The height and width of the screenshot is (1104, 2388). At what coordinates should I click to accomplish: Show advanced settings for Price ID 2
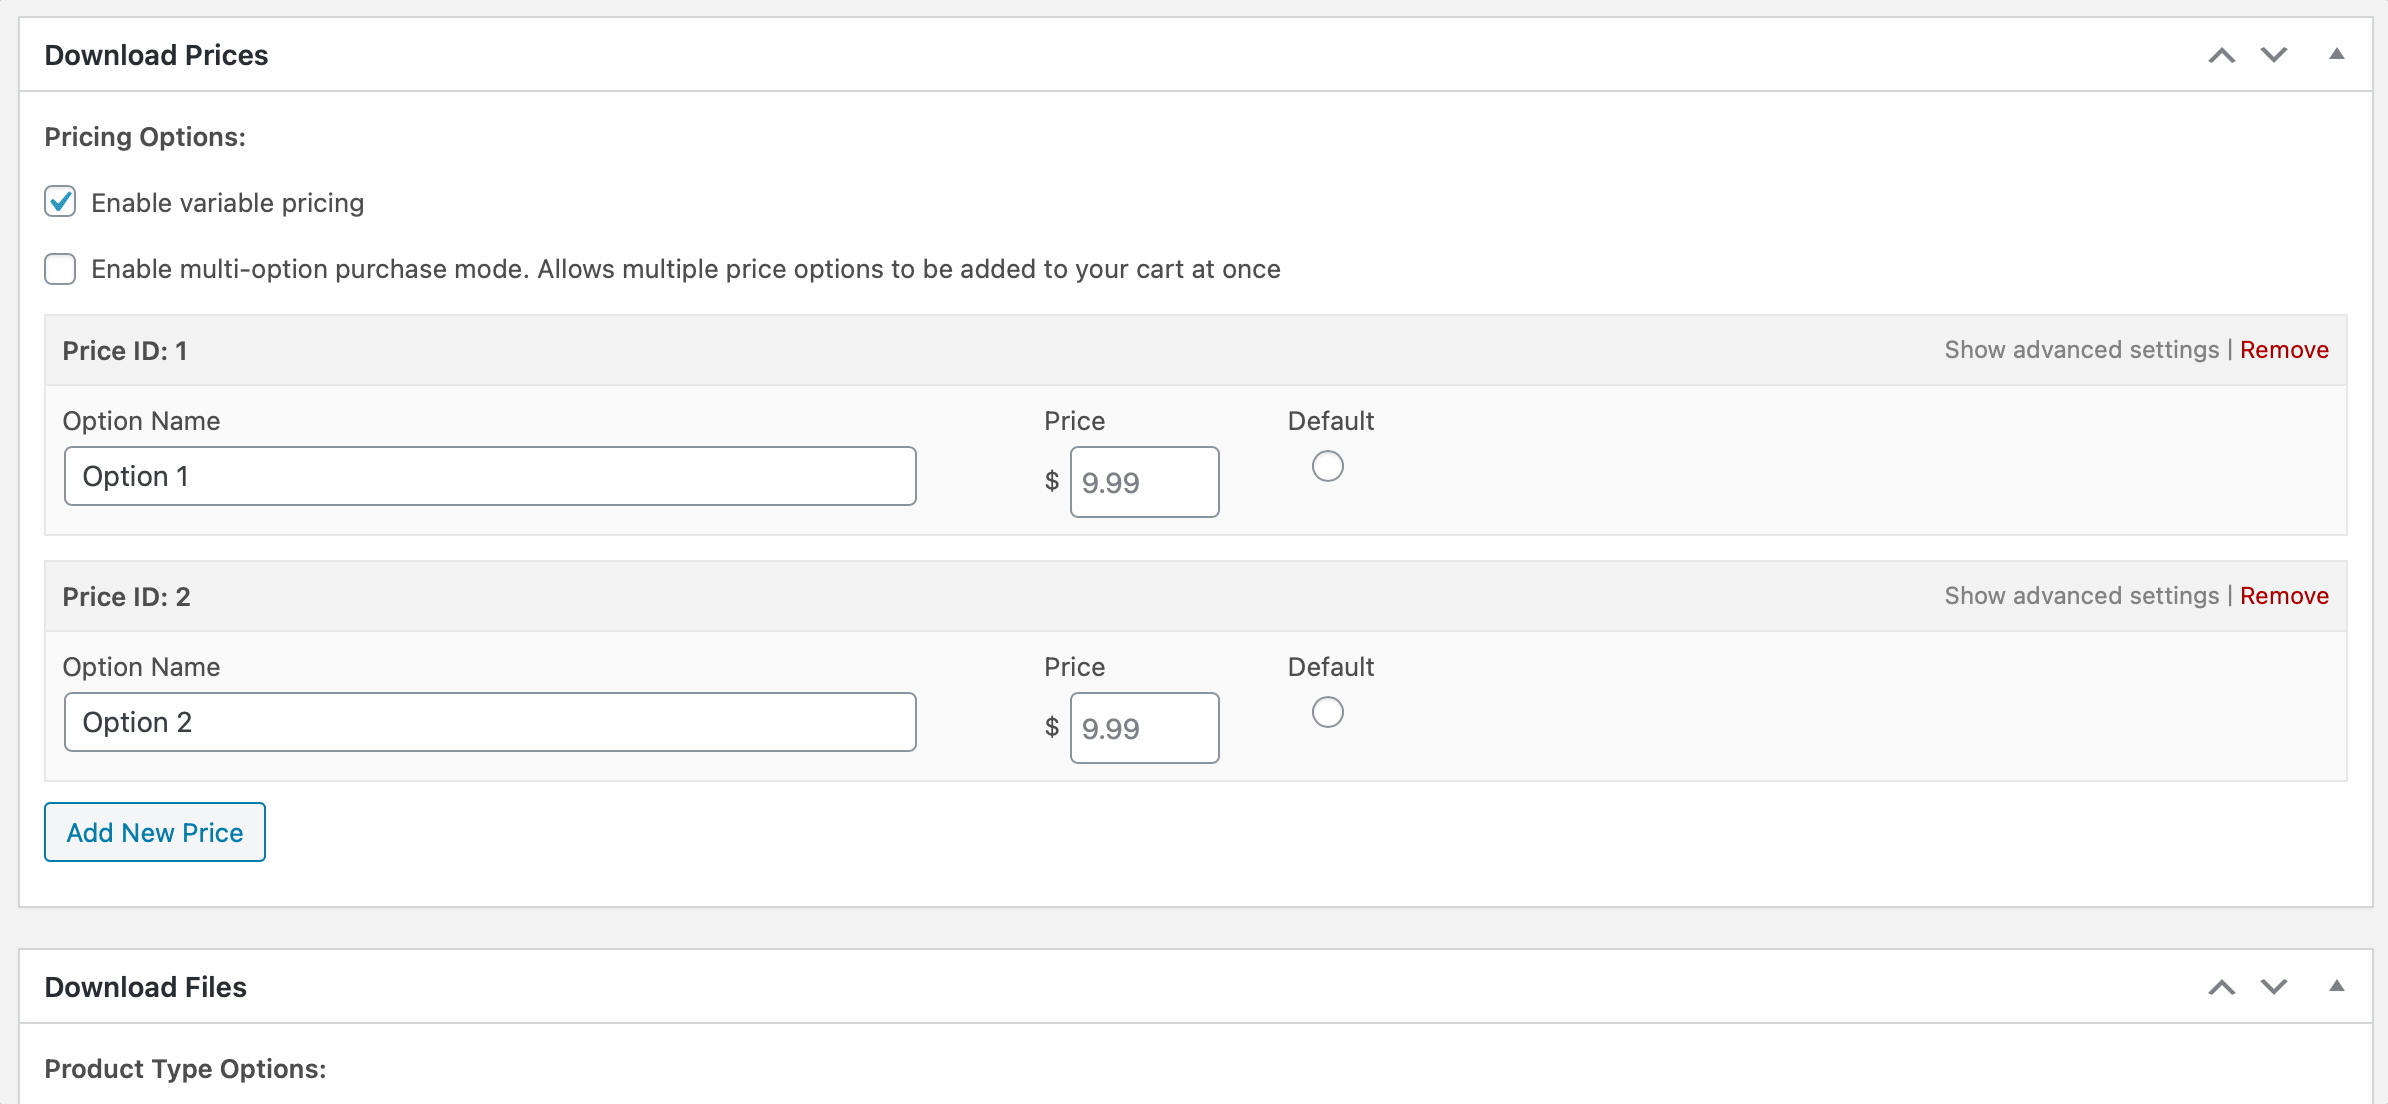2081,596
